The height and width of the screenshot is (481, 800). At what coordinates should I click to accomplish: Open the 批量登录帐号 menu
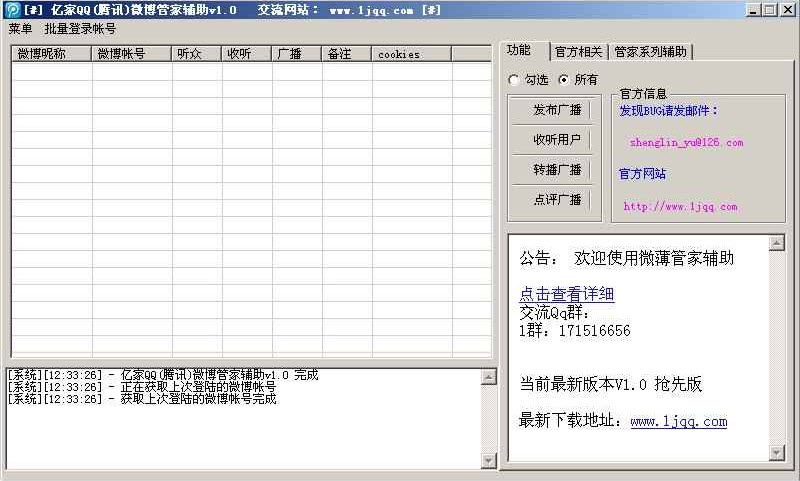[x=80, y=29]
